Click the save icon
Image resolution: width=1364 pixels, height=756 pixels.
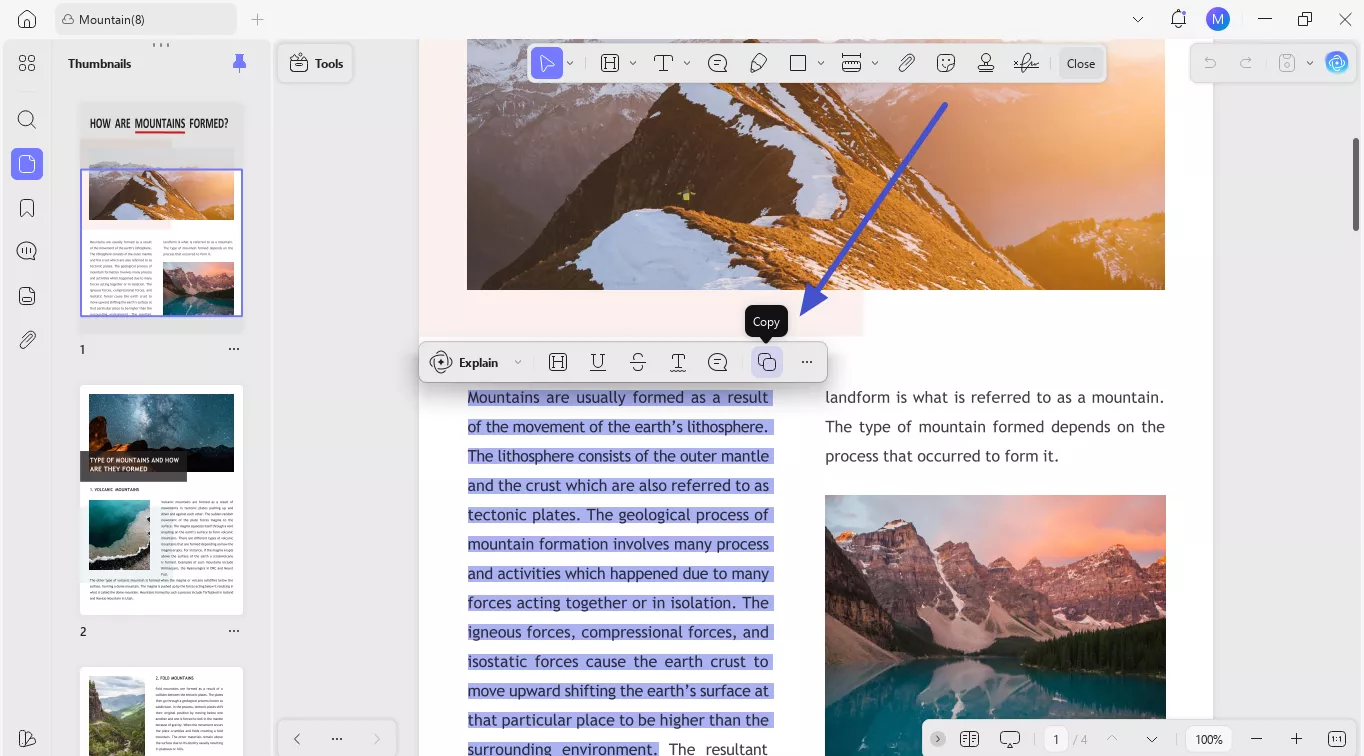tap(1287, 63)
